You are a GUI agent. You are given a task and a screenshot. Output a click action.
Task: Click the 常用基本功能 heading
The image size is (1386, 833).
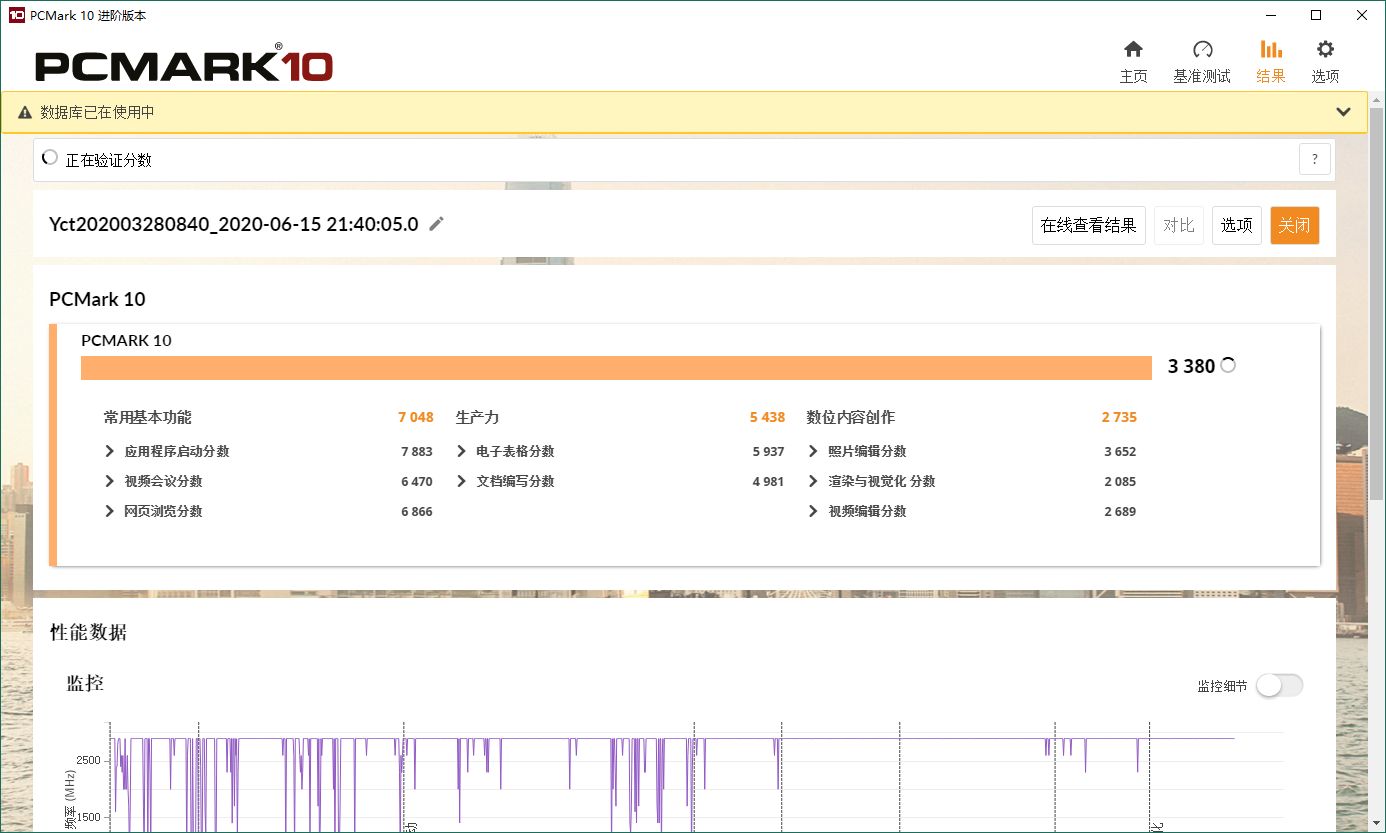[147, 417]
